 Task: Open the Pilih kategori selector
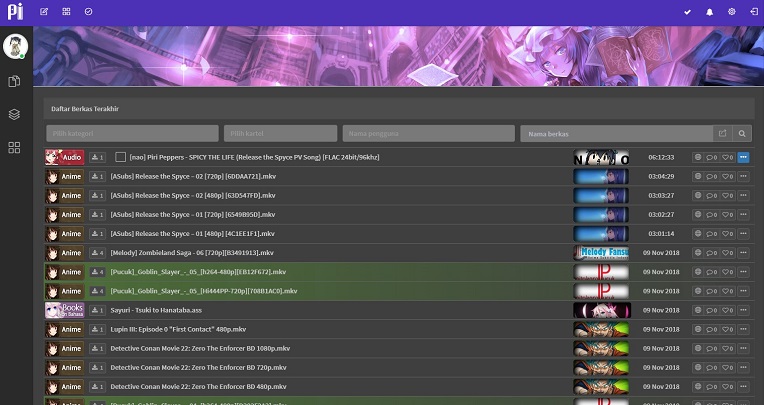coord(133,134)
